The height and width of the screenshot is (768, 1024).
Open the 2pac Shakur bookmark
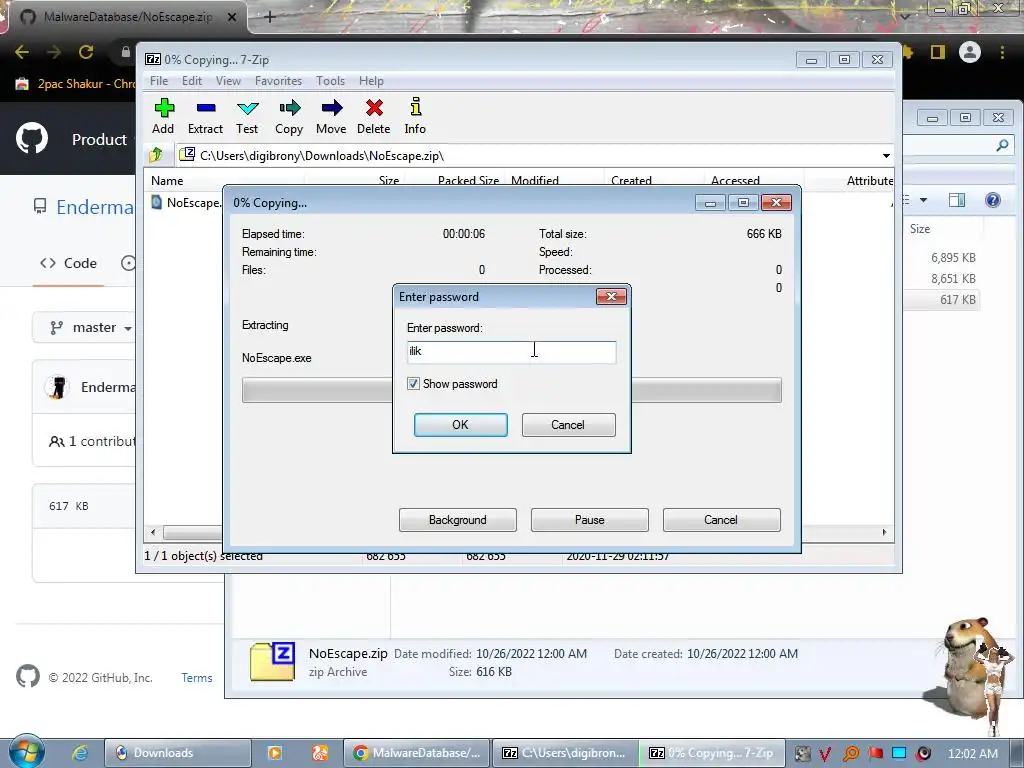coord(76,84)
